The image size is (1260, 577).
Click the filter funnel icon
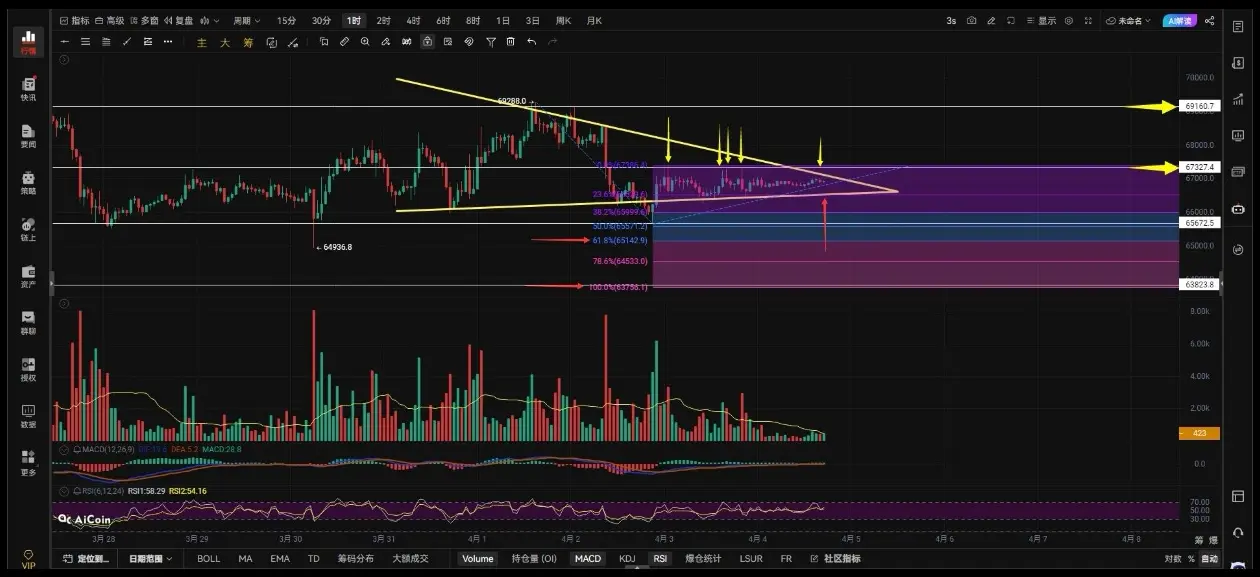click(x=490, y=41)
